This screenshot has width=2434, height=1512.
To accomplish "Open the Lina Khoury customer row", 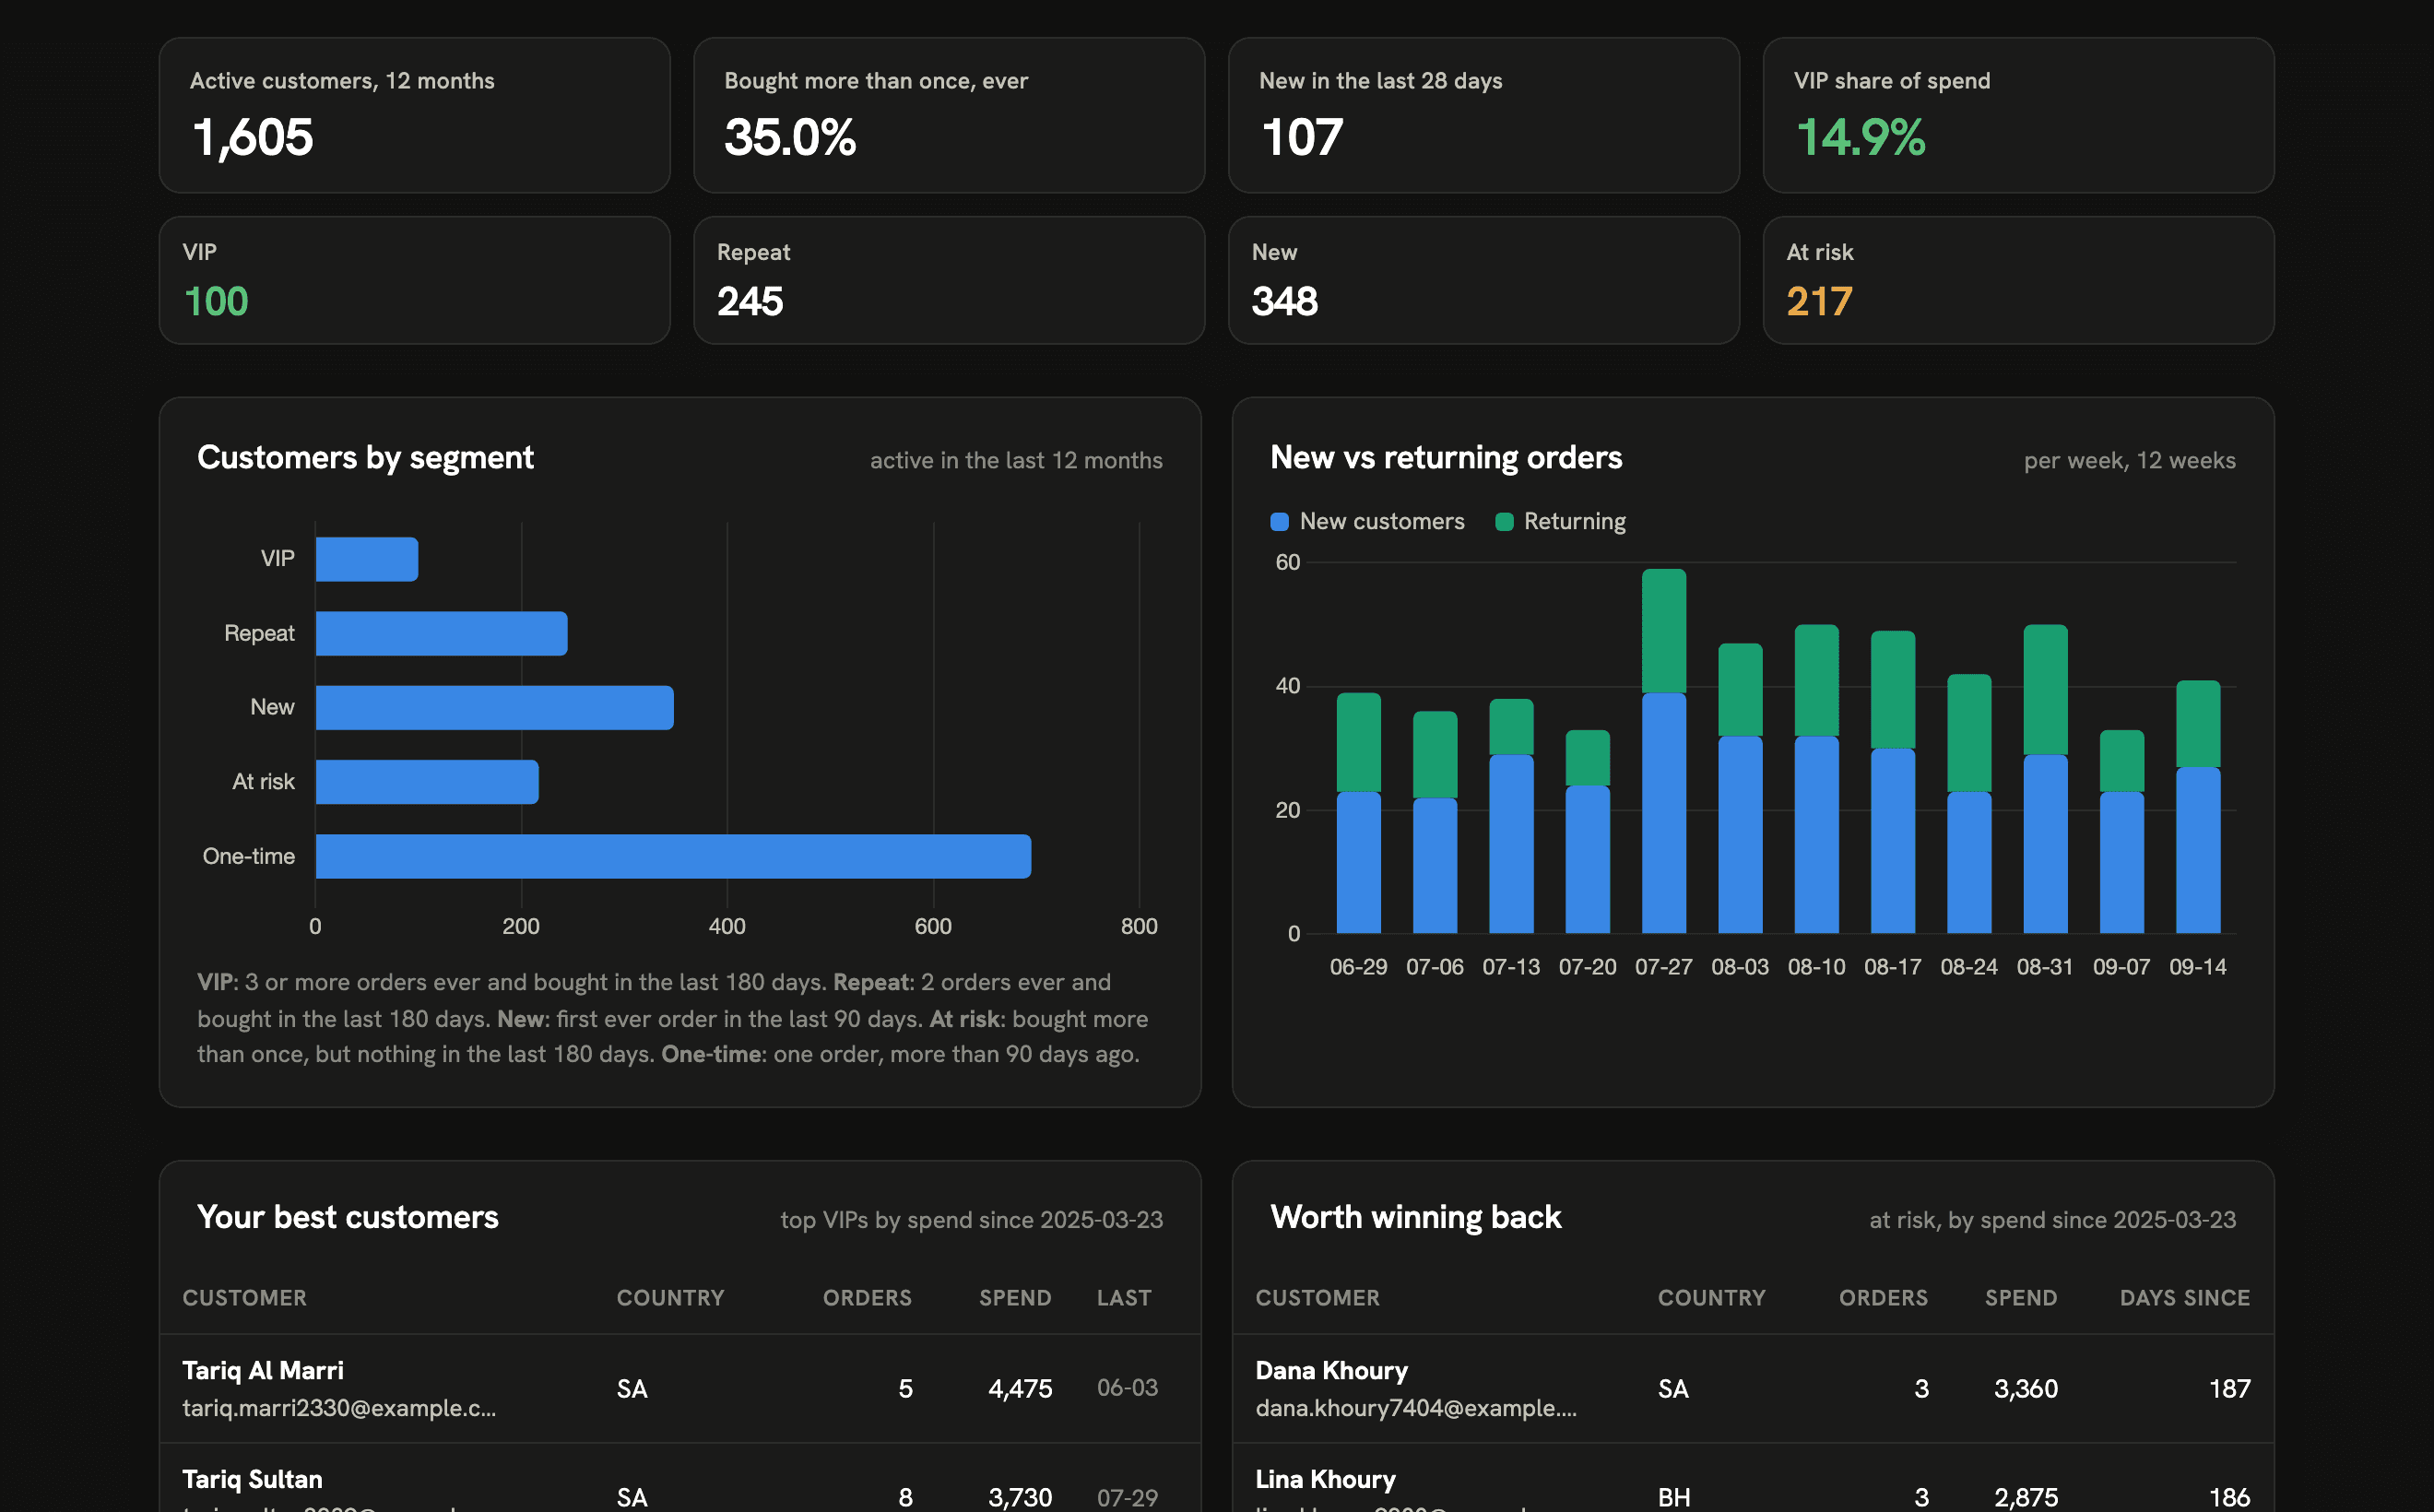I will pyautogui.click(x=1753, y=1478).
